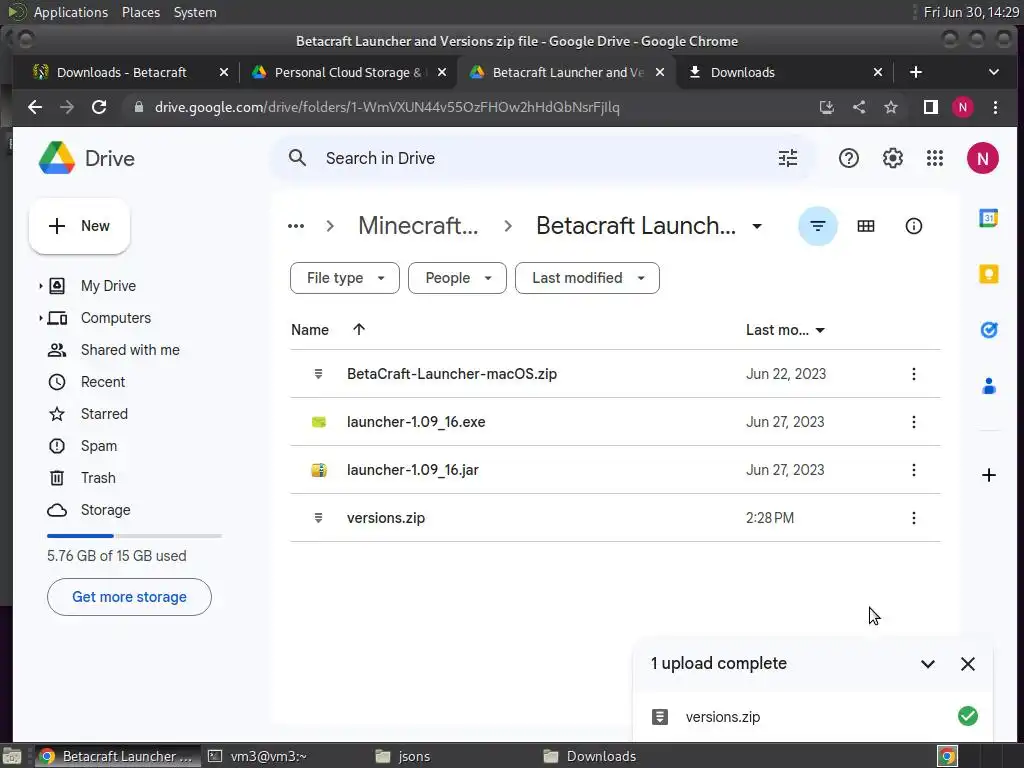
Task: Switch to grid layout view
Action: tap(865, 226)
